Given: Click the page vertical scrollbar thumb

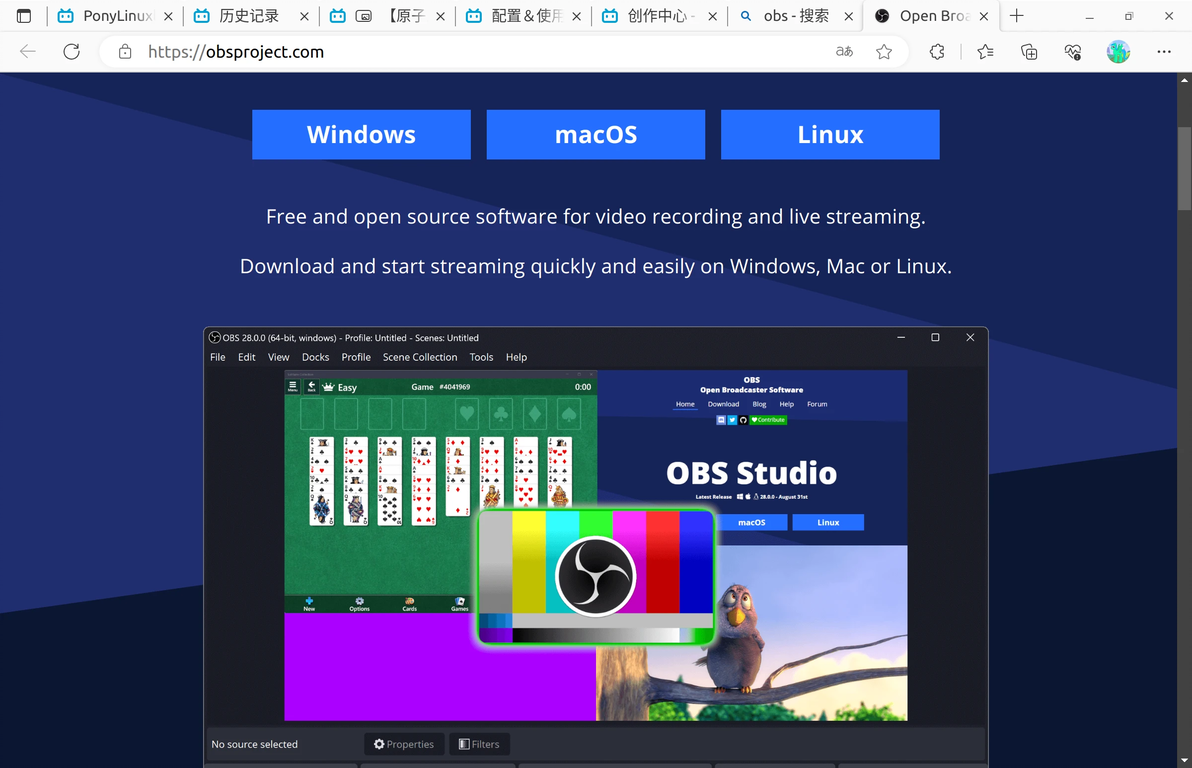Looking at the screenshot, I should coord(1184,167).
